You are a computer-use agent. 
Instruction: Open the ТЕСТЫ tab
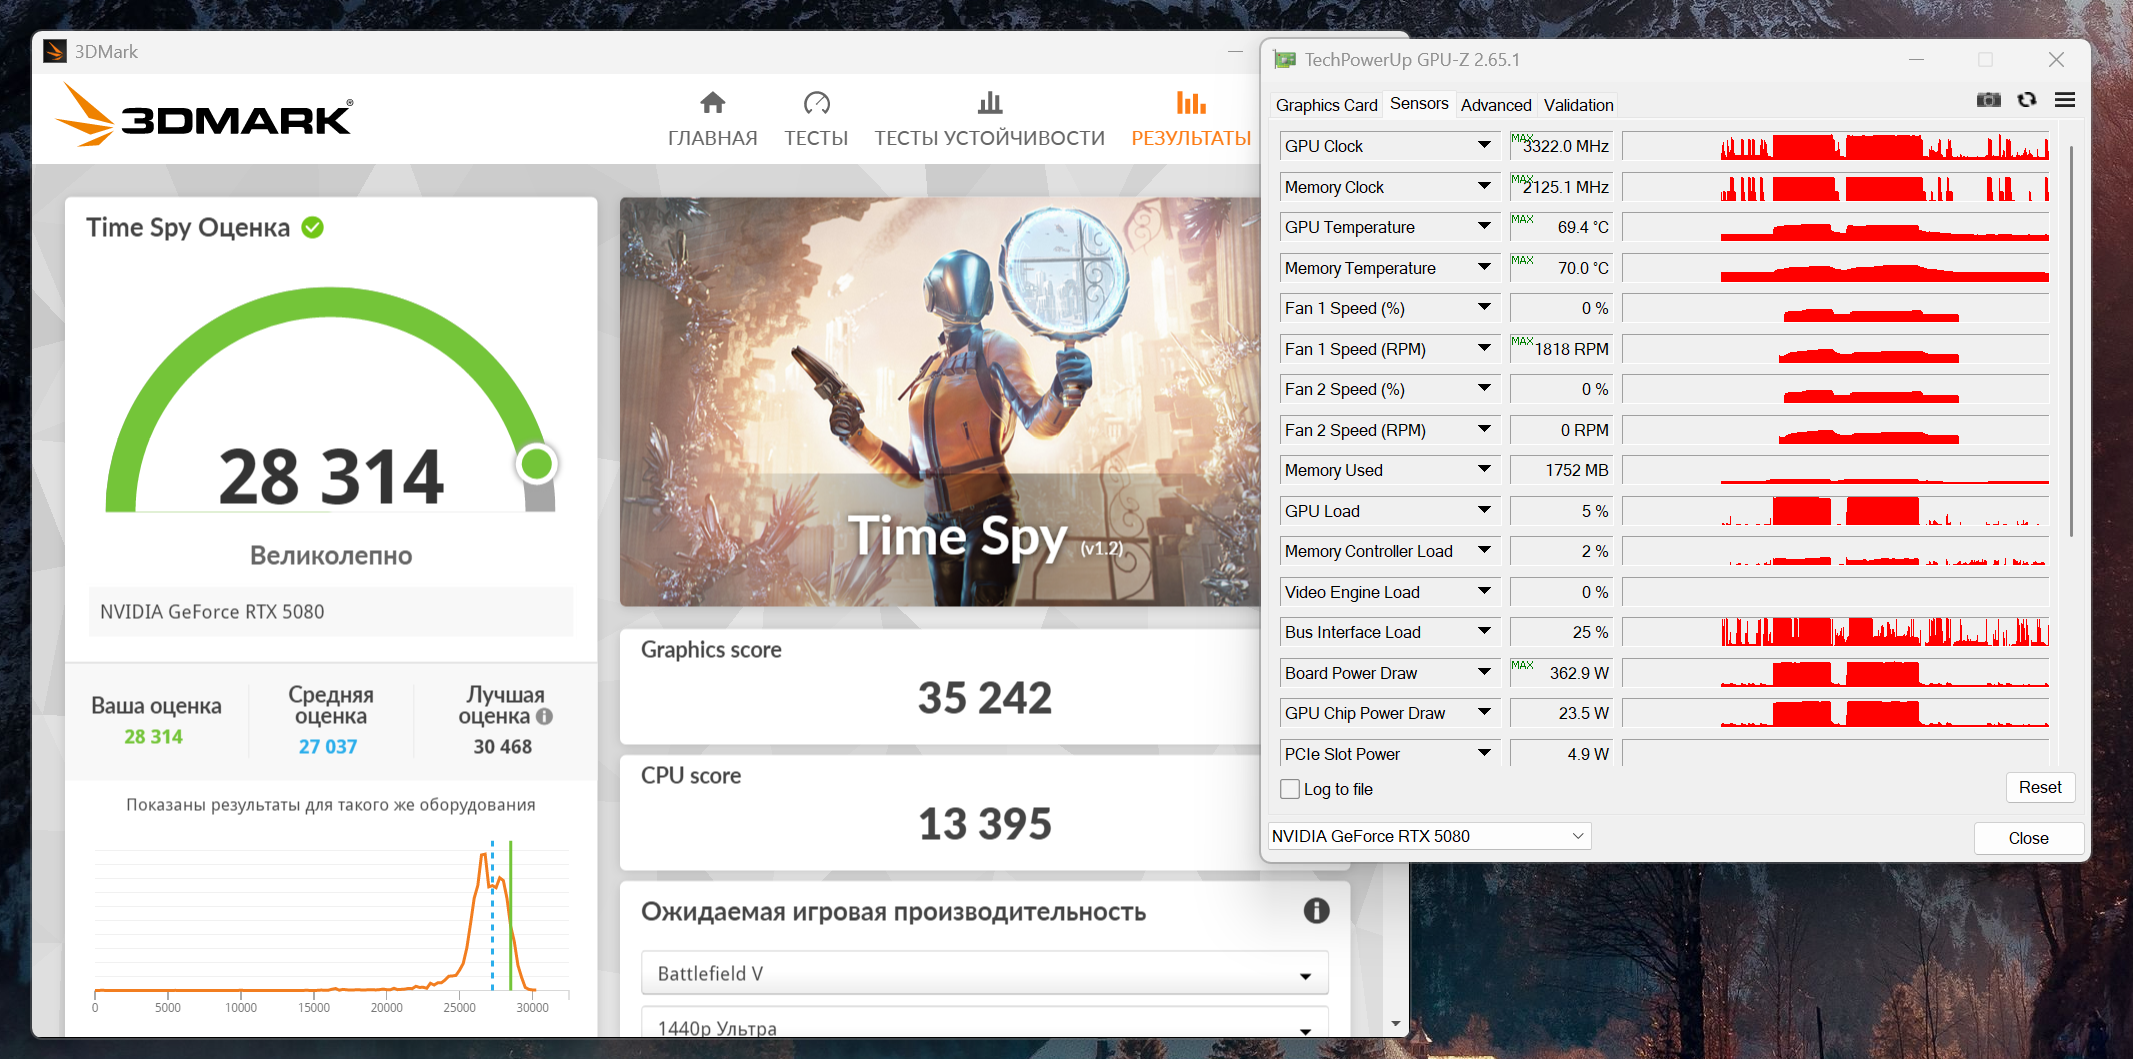tap(816, 120)
